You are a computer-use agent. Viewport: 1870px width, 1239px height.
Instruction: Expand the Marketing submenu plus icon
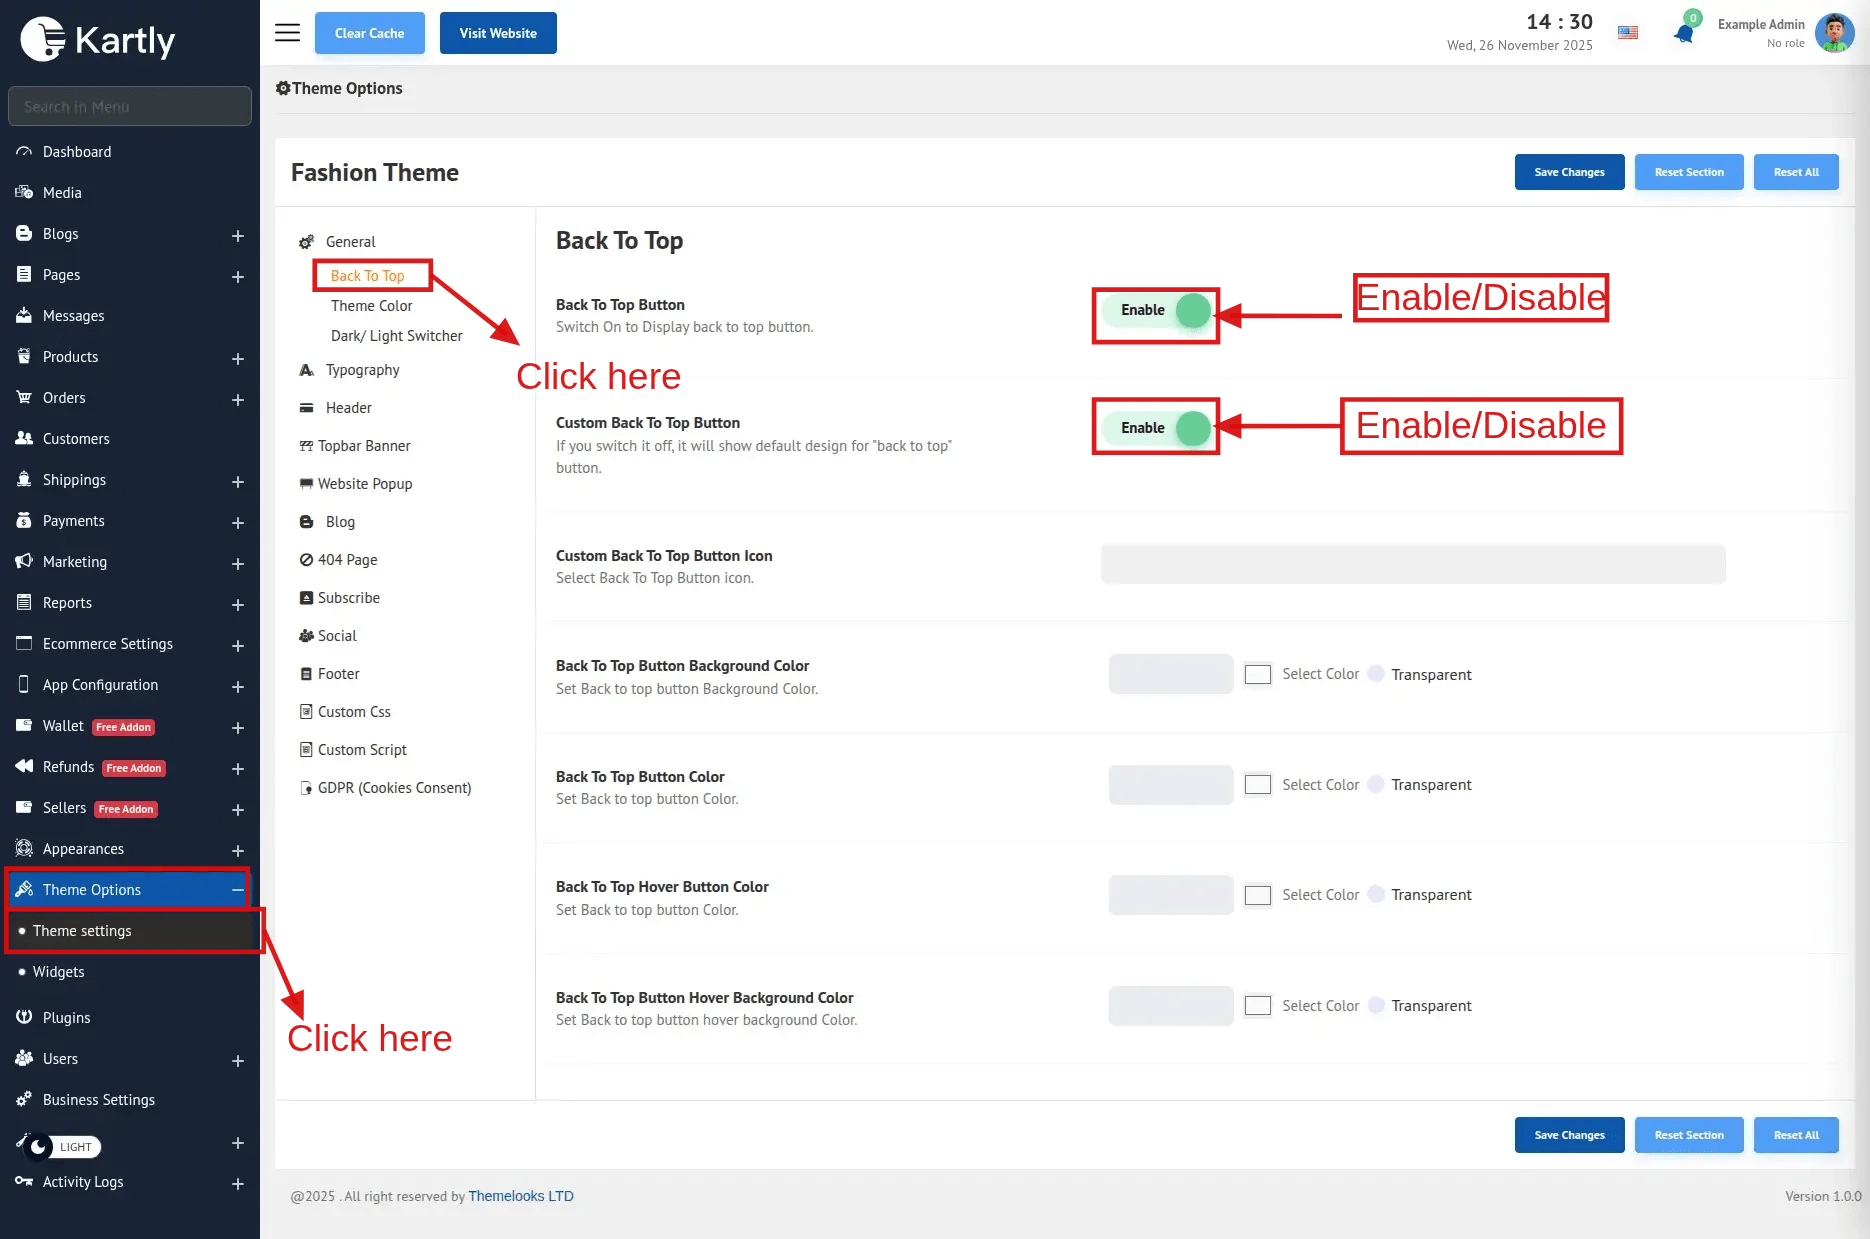pyautogui.click(x=237, y=563)
